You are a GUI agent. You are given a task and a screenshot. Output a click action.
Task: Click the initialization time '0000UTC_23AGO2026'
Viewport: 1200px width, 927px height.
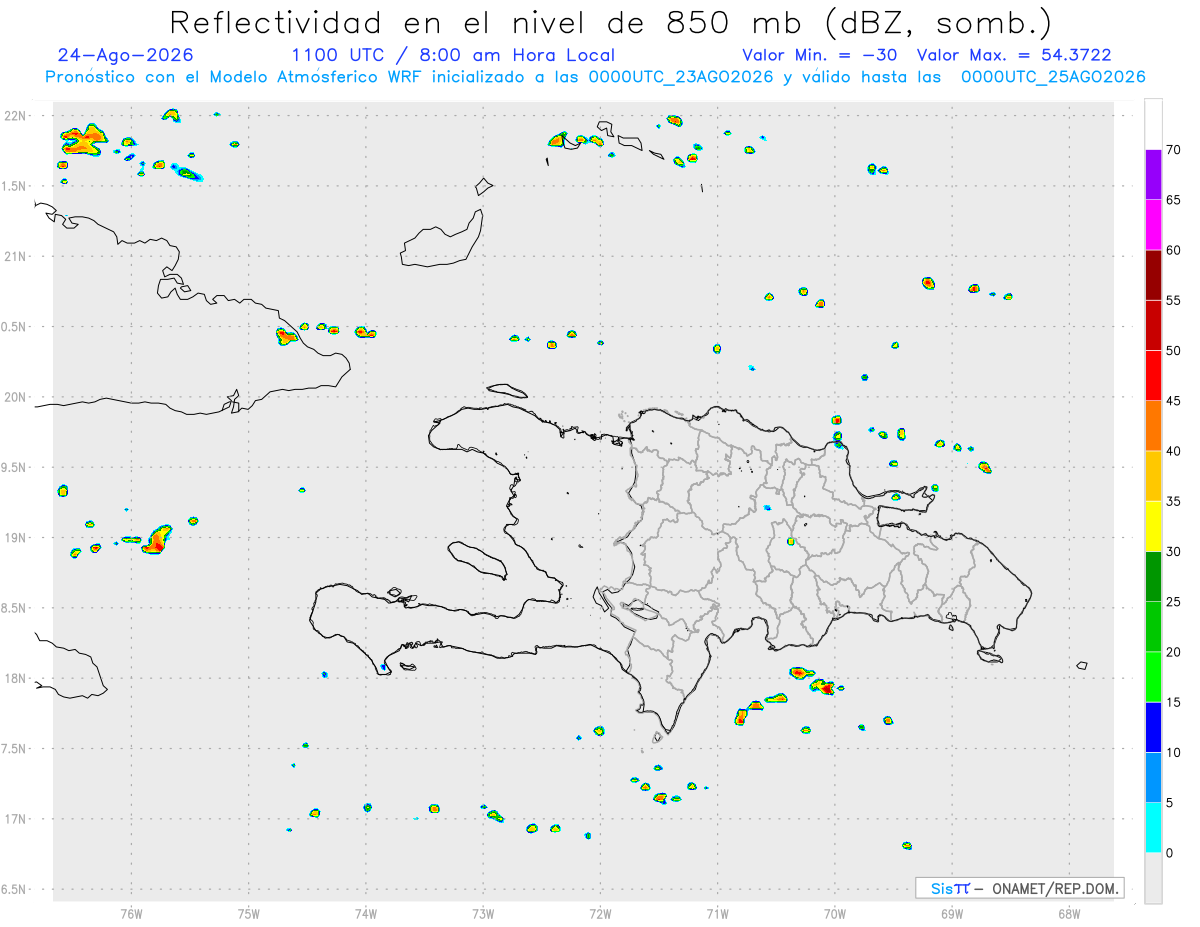681,77
